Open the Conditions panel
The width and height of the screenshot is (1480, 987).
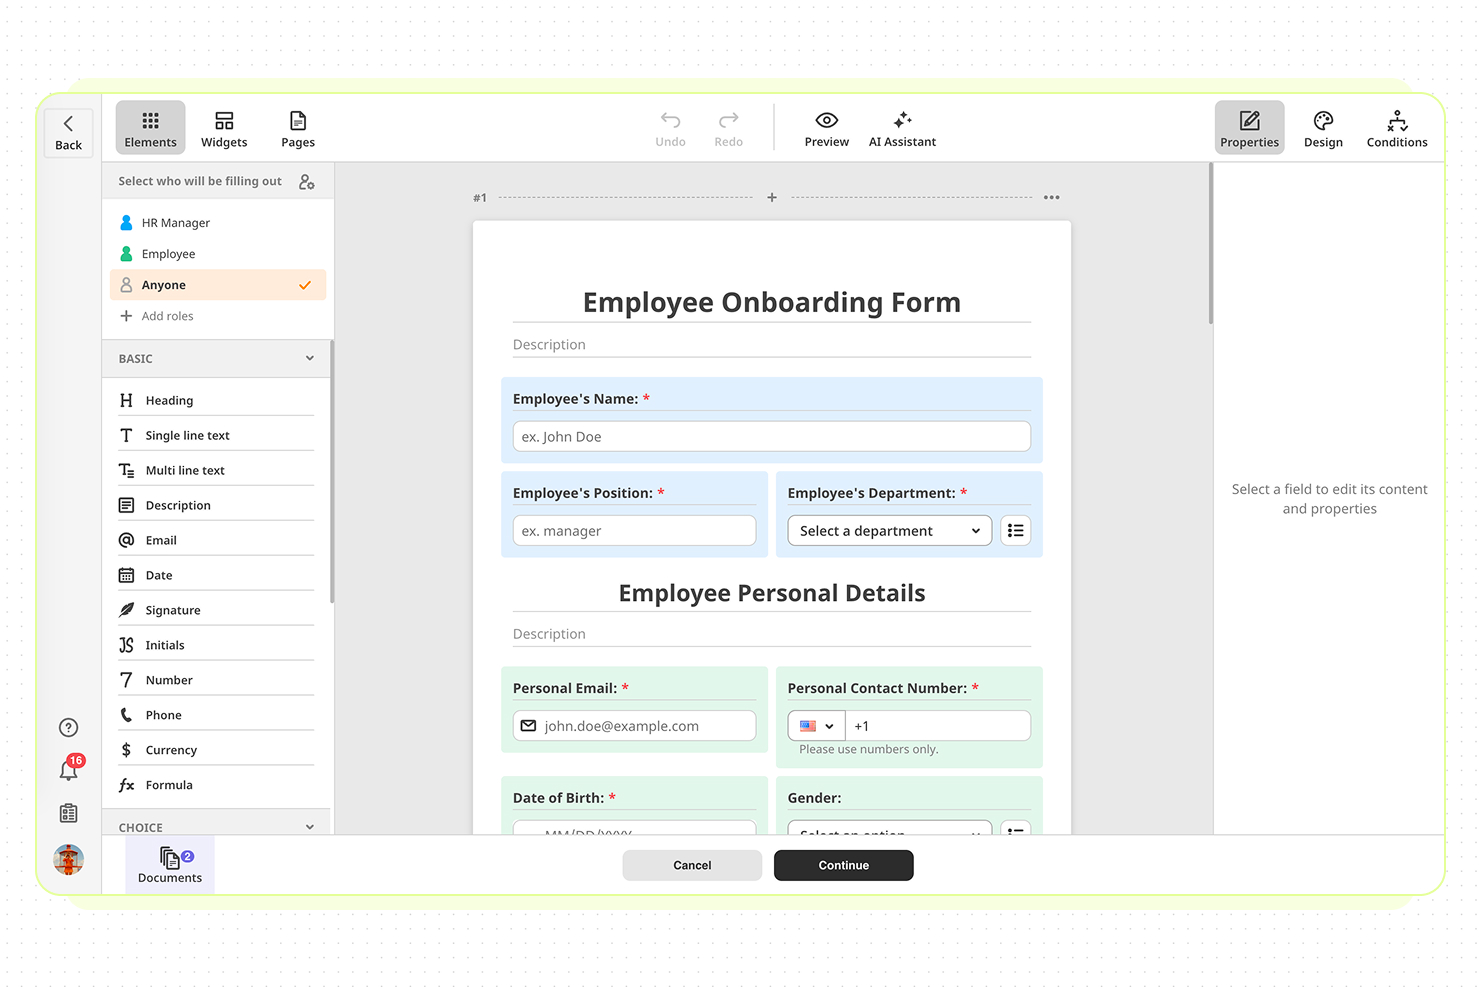tap(1396, 127)
